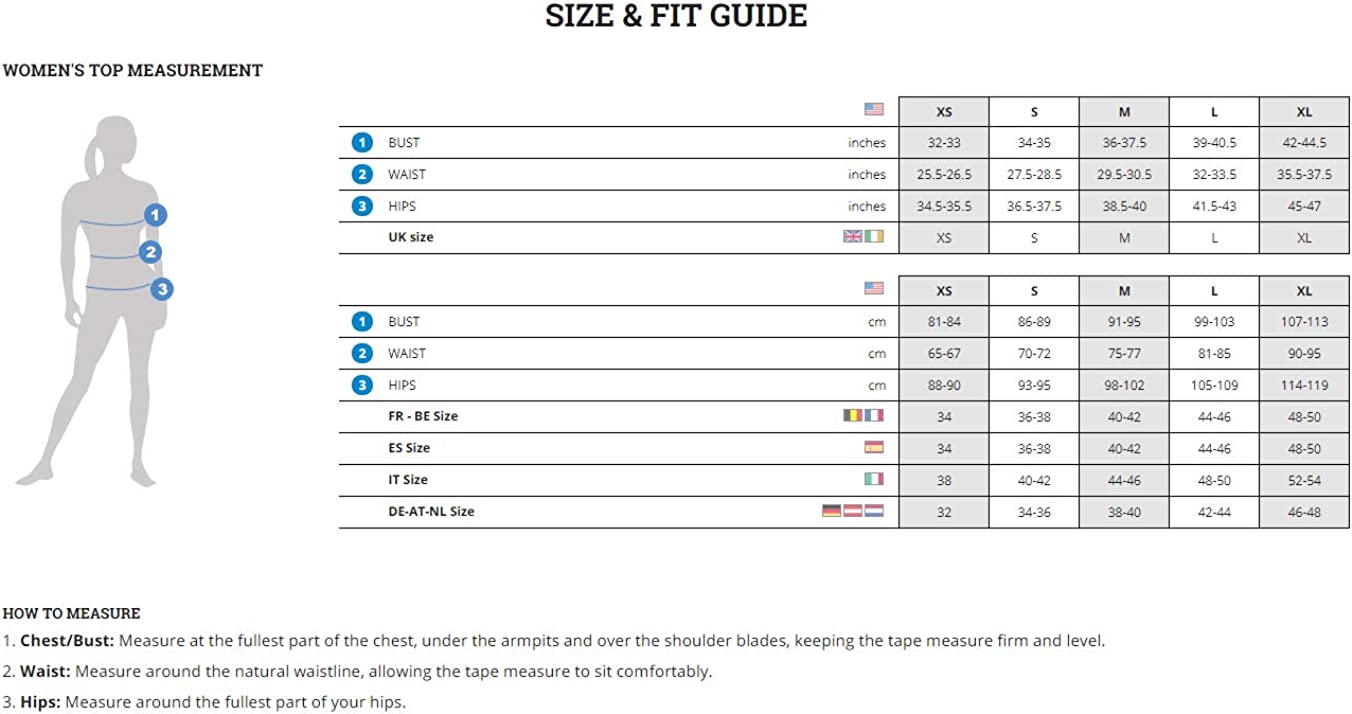
Task: Click the SIZE & FIT GUIDE heading
Action: (x=676, y=16)
